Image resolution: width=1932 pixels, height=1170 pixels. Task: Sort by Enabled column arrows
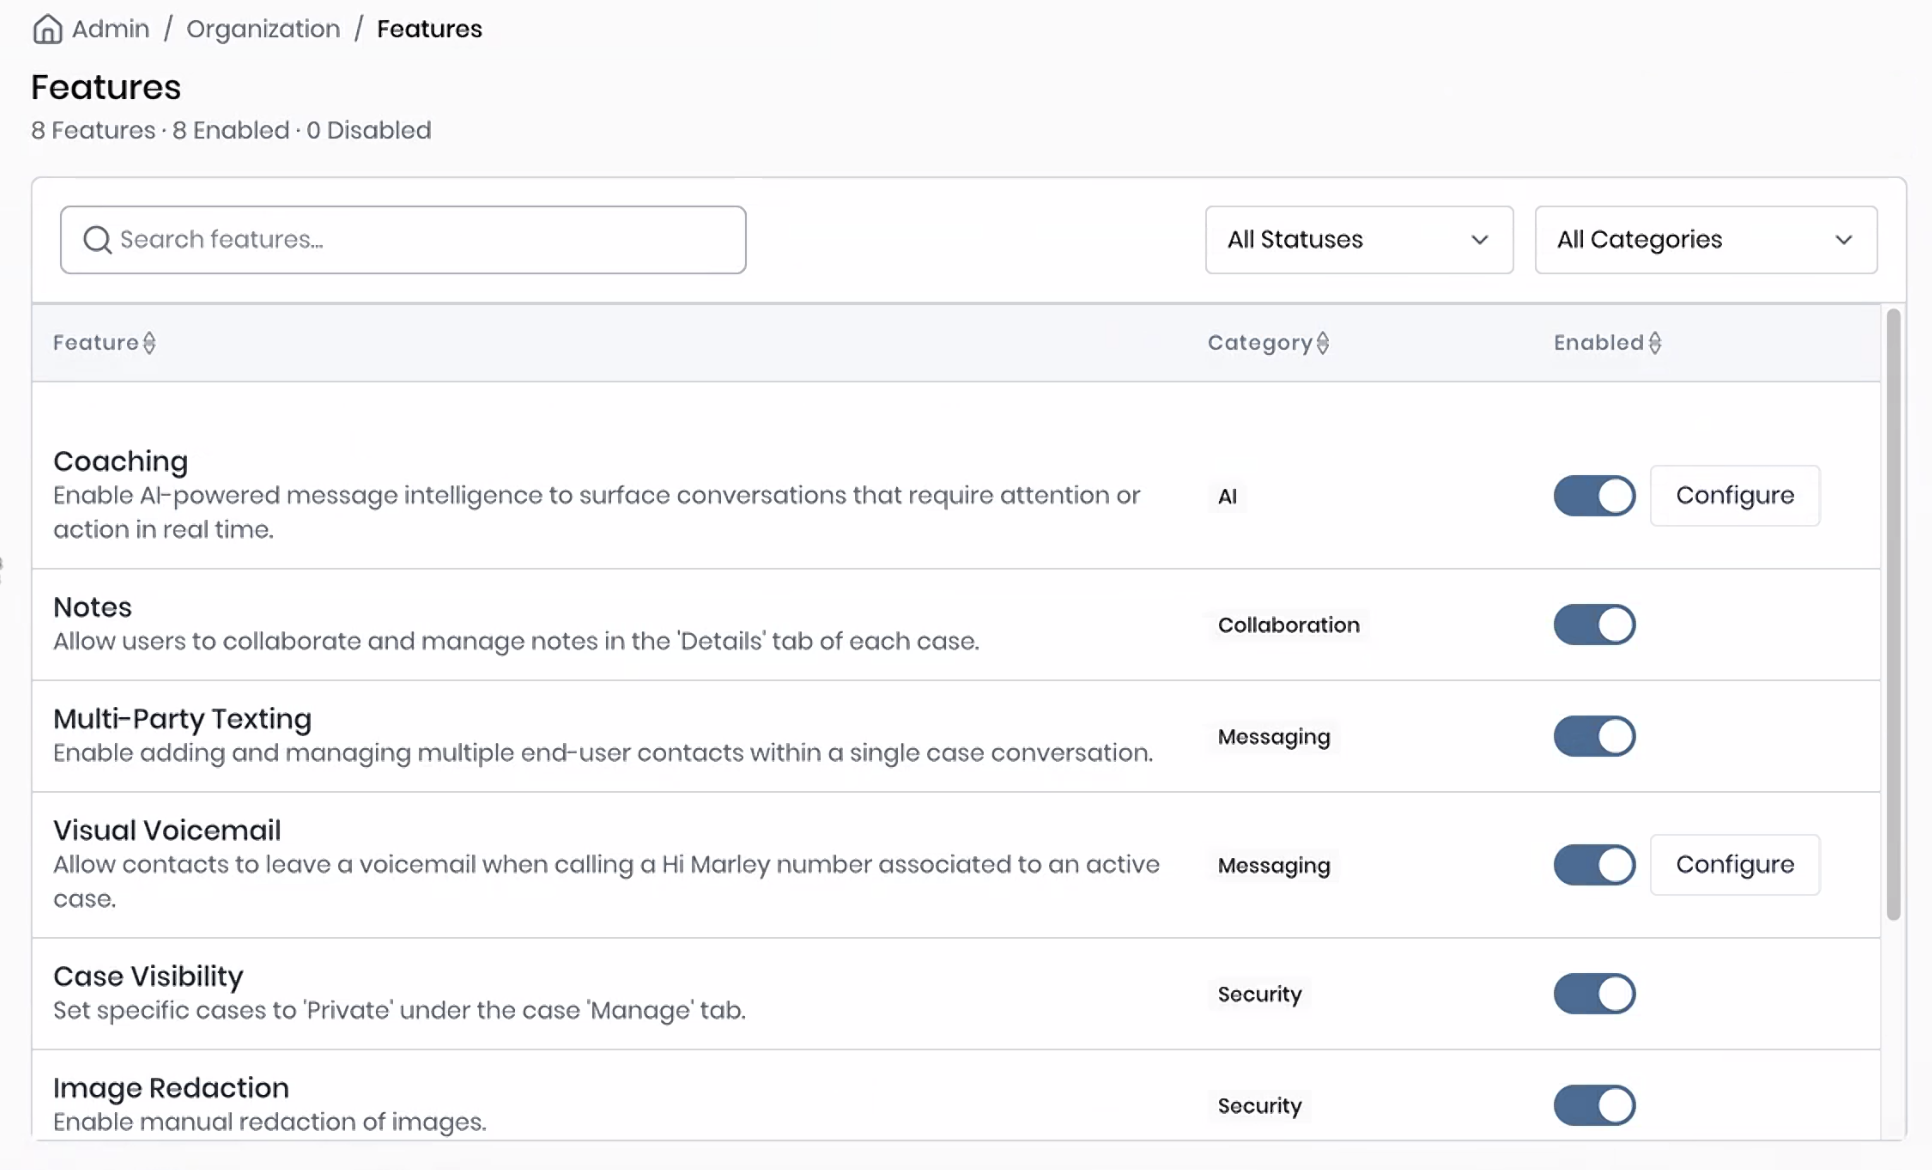coord(1654,343)
